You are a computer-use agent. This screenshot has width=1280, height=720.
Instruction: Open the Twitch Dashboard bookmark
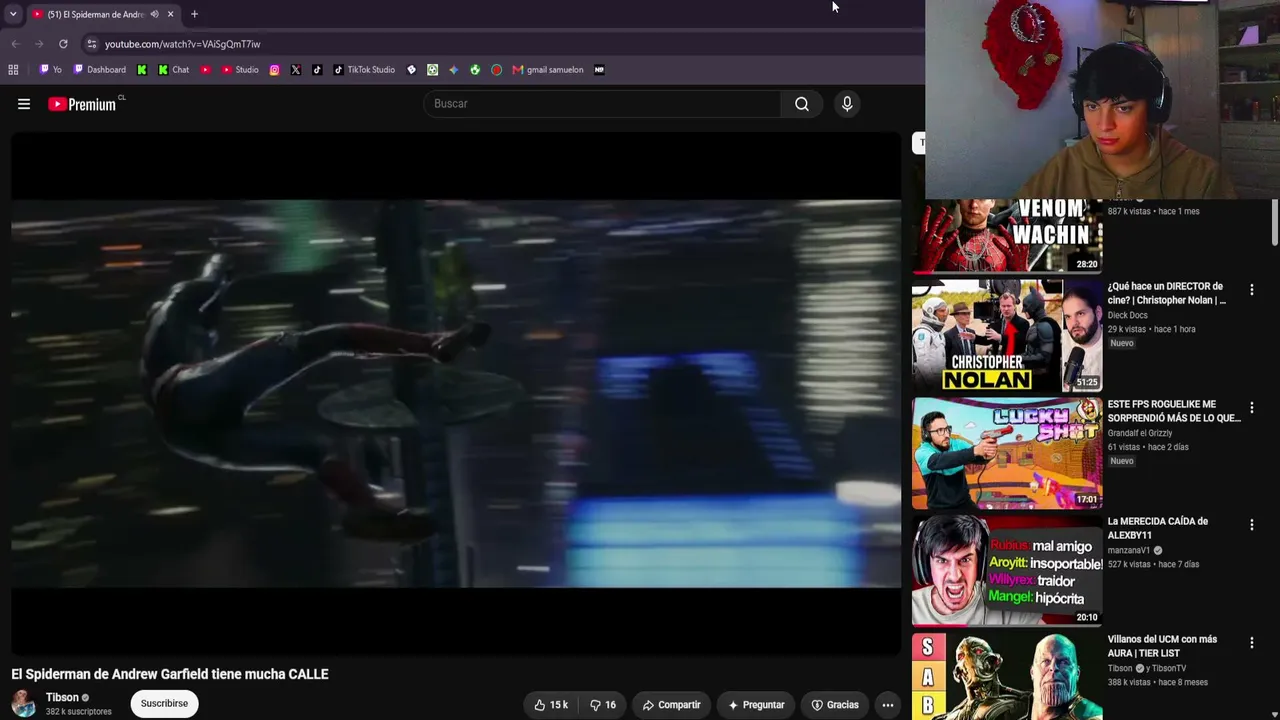tap(100, 70)
